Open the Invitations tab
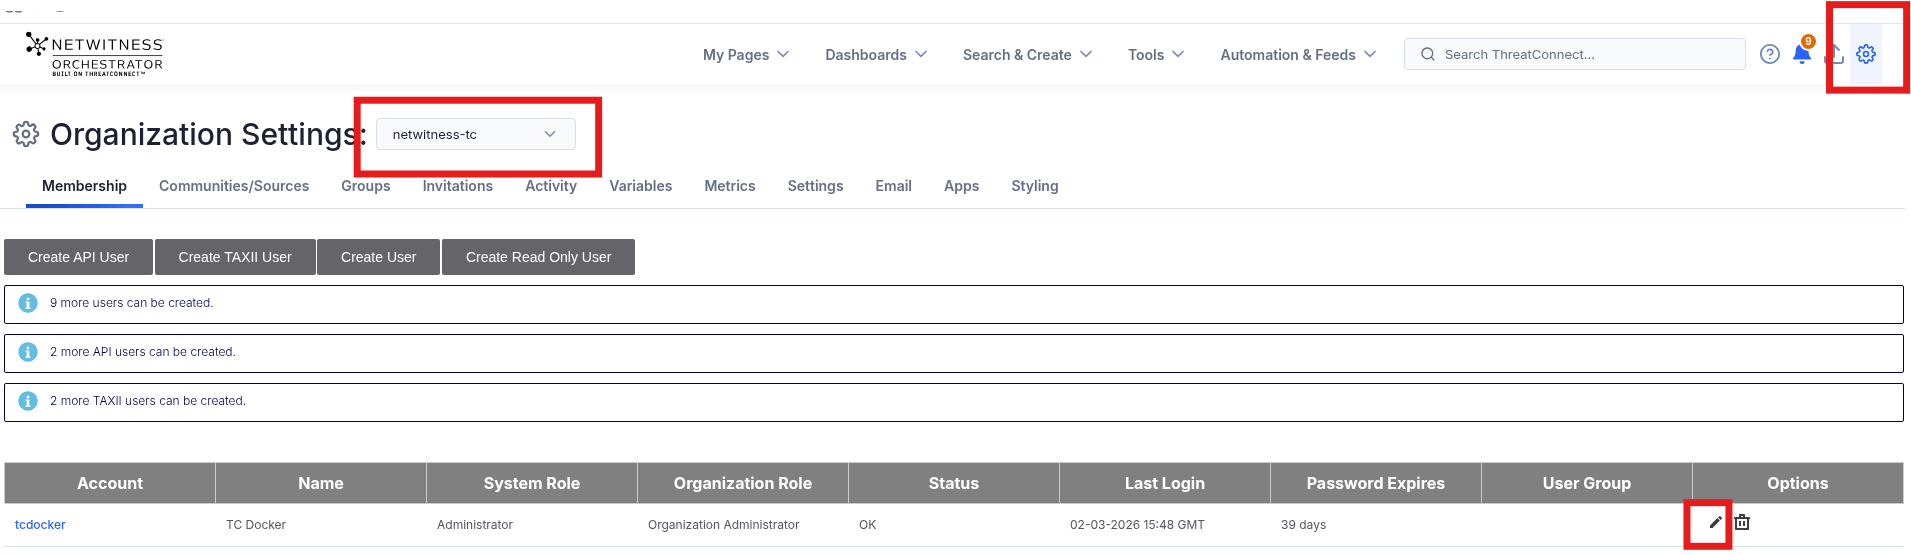The image size is (1911, 555). coord(458,186)
